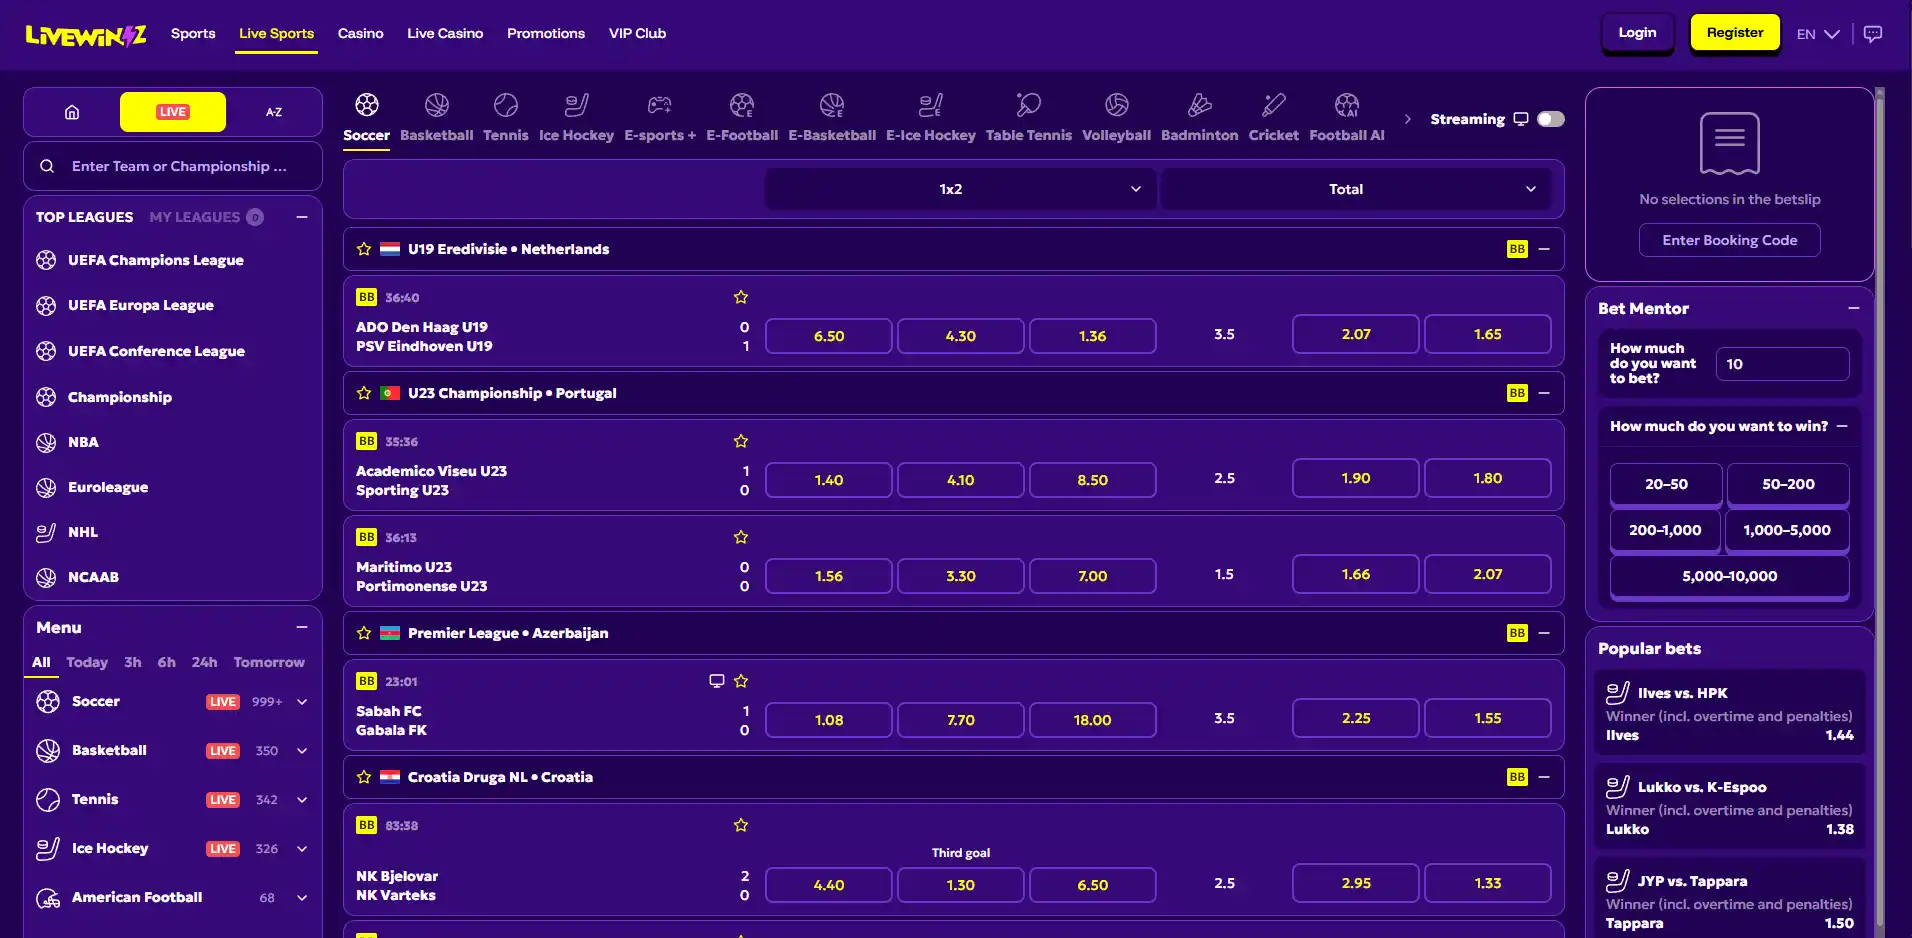This screenshot has height=938, width=1912.
Task: Open stream icon for Sabah FC match
Action: tap(716, 681)
